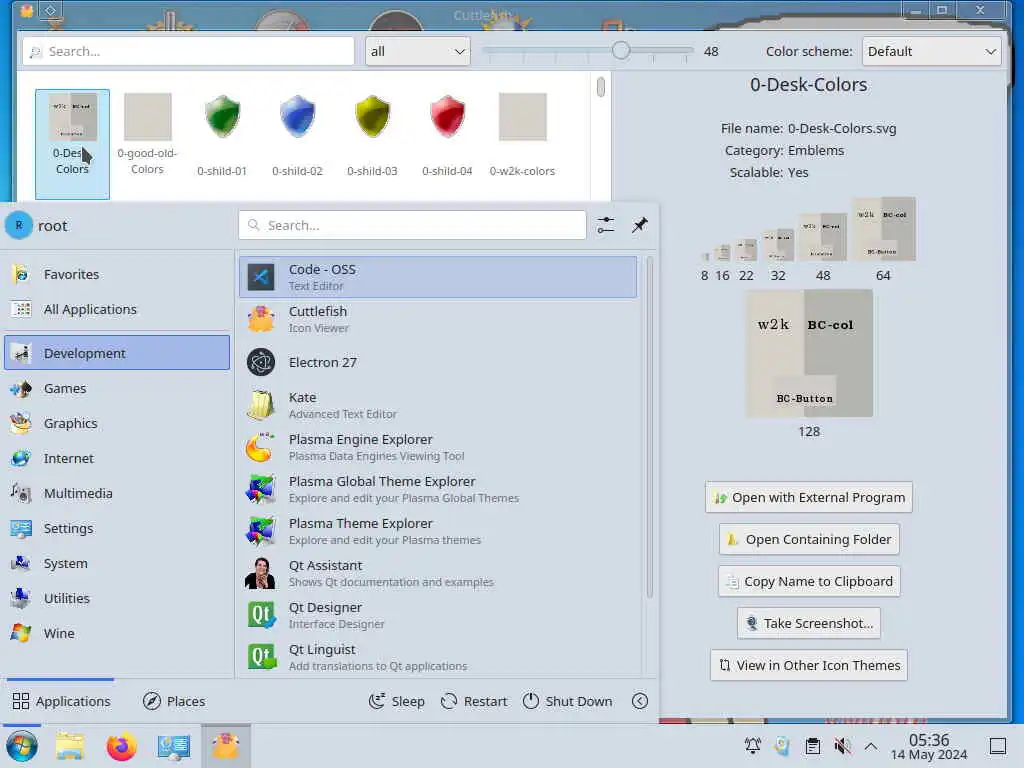1024x768 pixels.
Task: Open launcher configure settings sliders icon
Action: click(x=606, y=225)
